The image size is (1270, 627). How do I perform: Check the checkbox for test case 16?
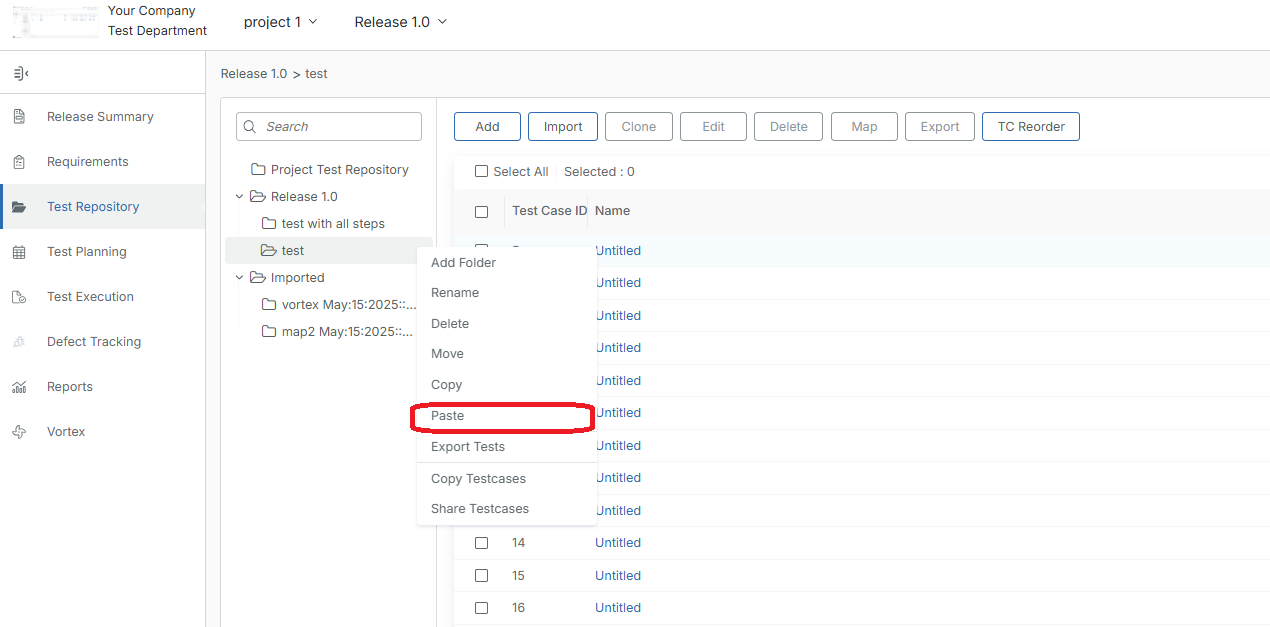(481, 607)
